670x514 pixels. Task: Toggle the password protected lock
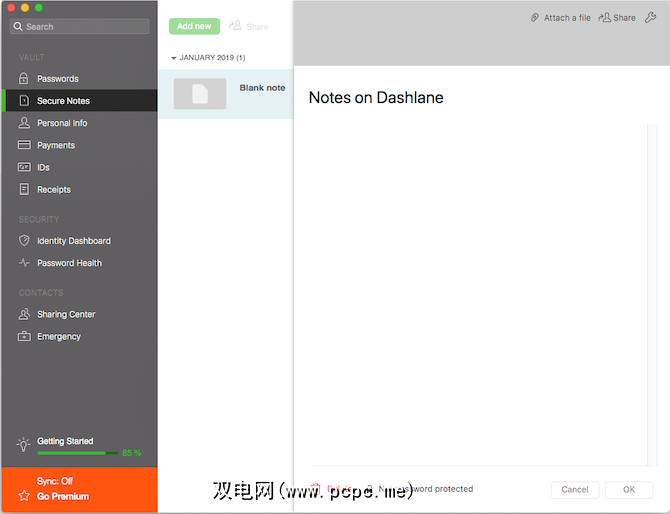[x=370, y=488]
